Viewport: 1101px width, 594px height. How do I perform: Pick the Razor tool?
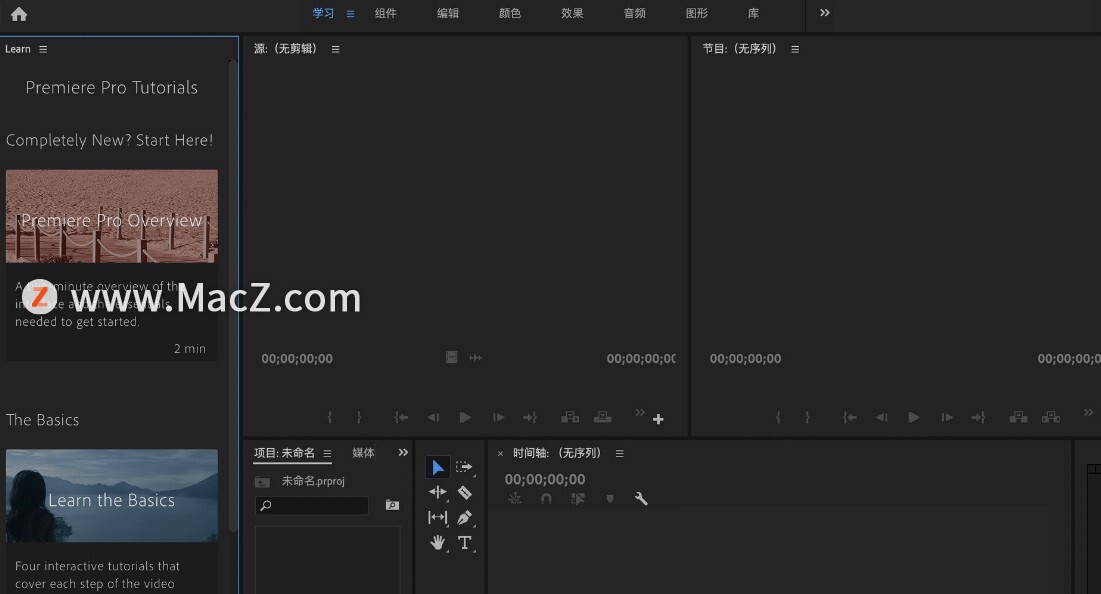pos(464,493)
